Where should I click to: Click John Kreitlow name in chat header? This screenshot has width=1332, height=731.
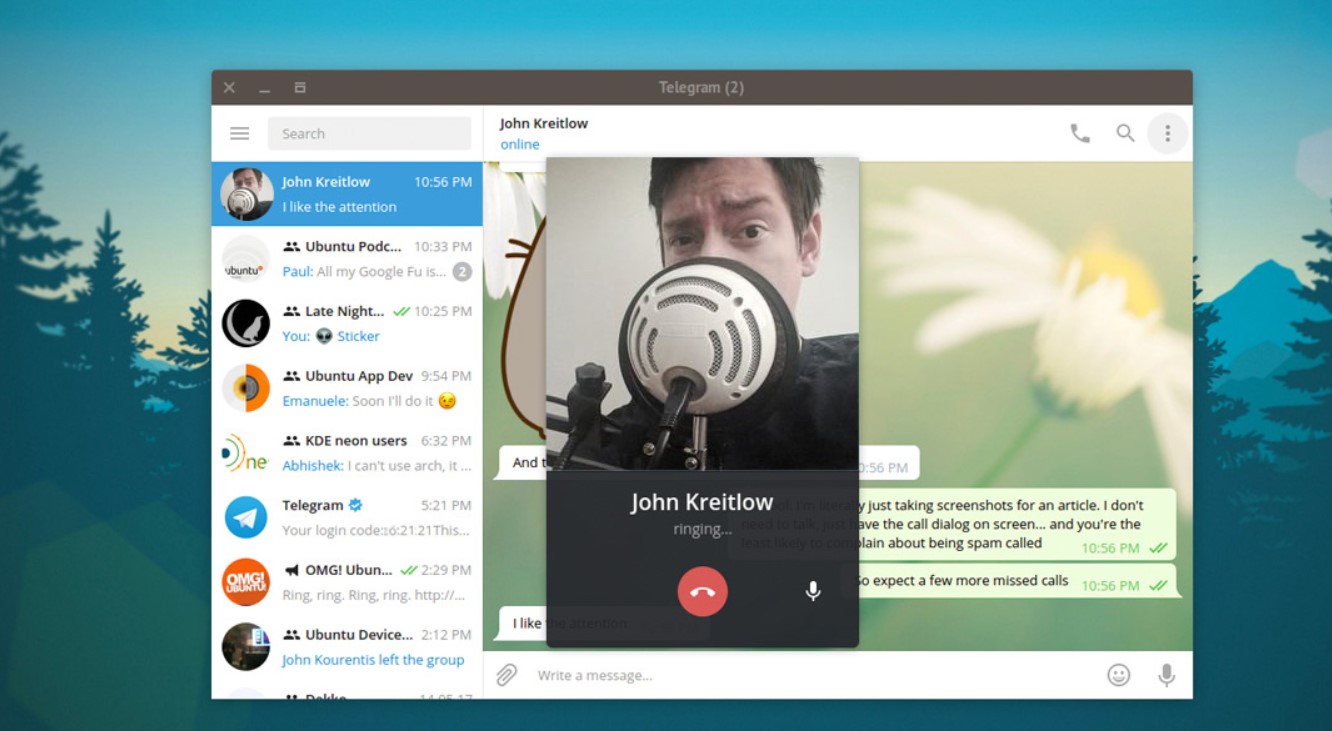[x=543, y=123]
